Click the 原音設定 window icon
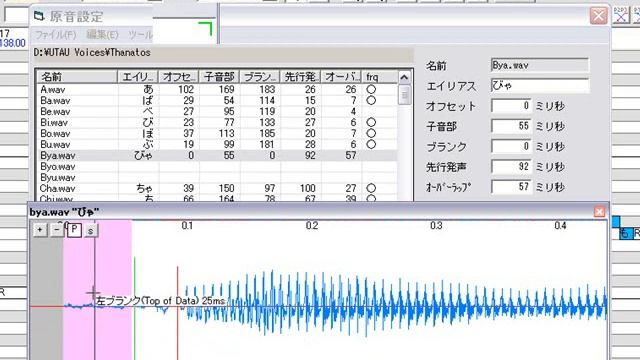The width and height of the screenshot is (640, 360). pos(39,16)
